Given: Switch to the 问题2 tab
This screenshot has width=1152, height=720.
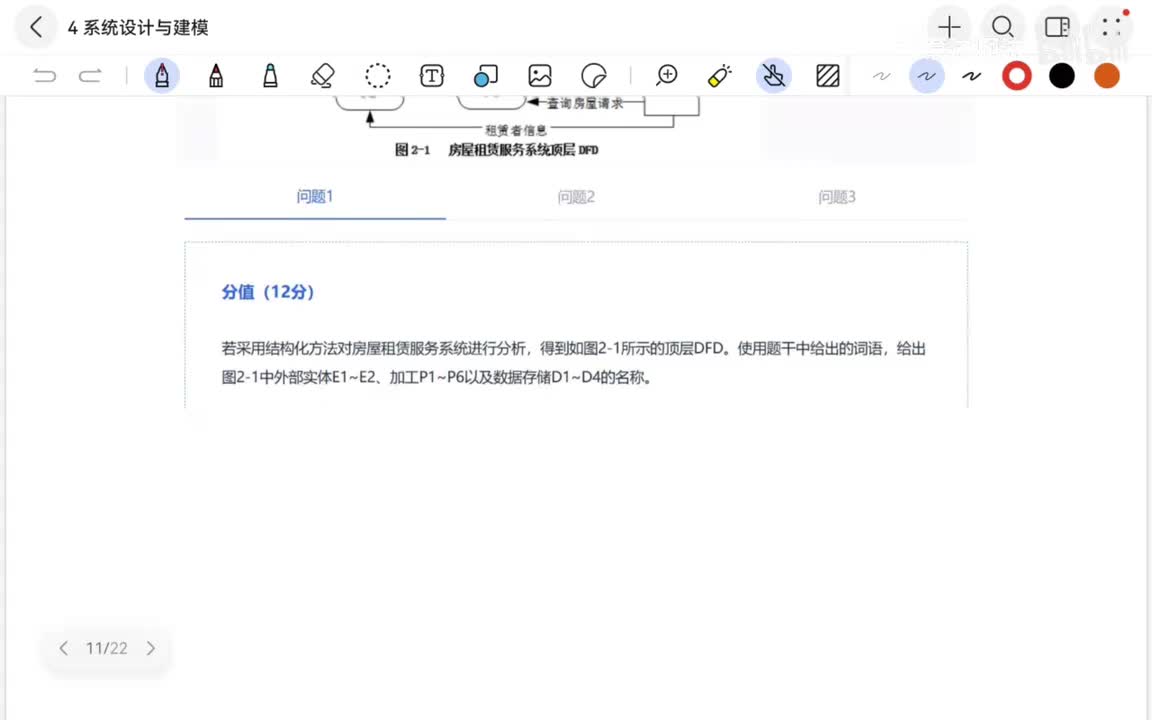Looking at the screenshot, I should [576, 197].
